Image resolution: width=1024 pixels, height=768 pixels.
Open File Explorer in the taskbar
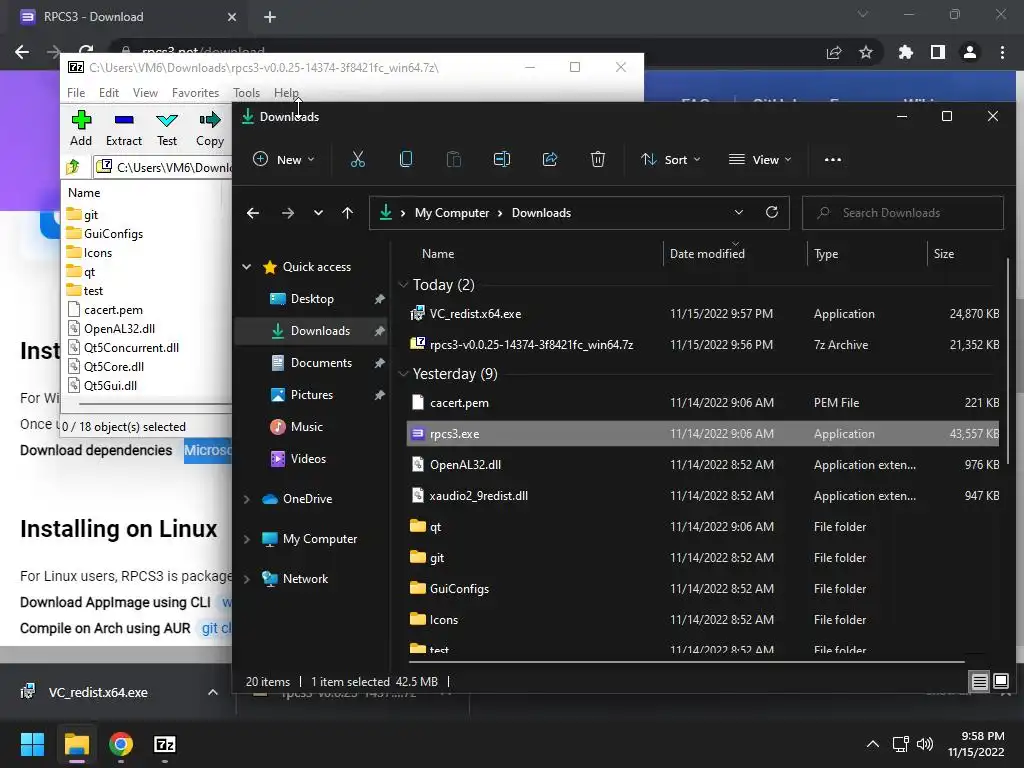click(76, 744)
